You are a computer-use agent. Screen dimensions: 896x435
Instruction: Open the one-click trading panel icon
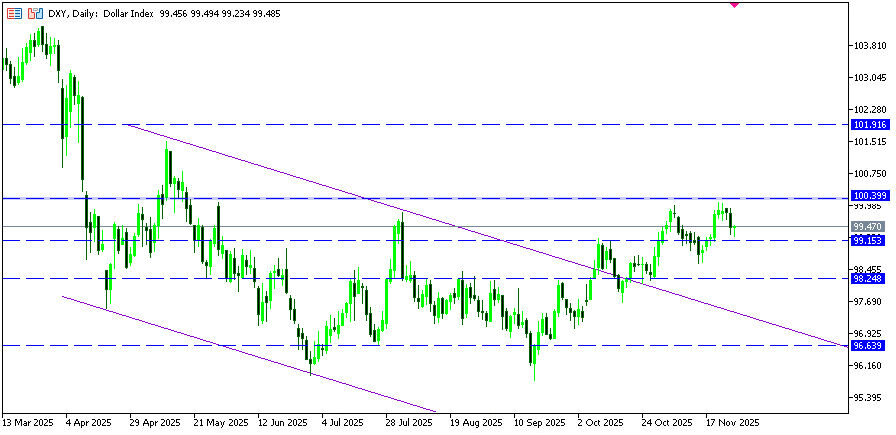[12, 15]
